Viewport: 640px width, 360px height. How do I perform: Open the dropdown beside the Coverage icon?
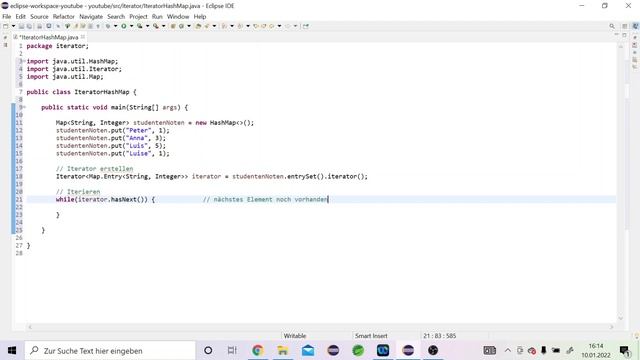tap(147, 26)
